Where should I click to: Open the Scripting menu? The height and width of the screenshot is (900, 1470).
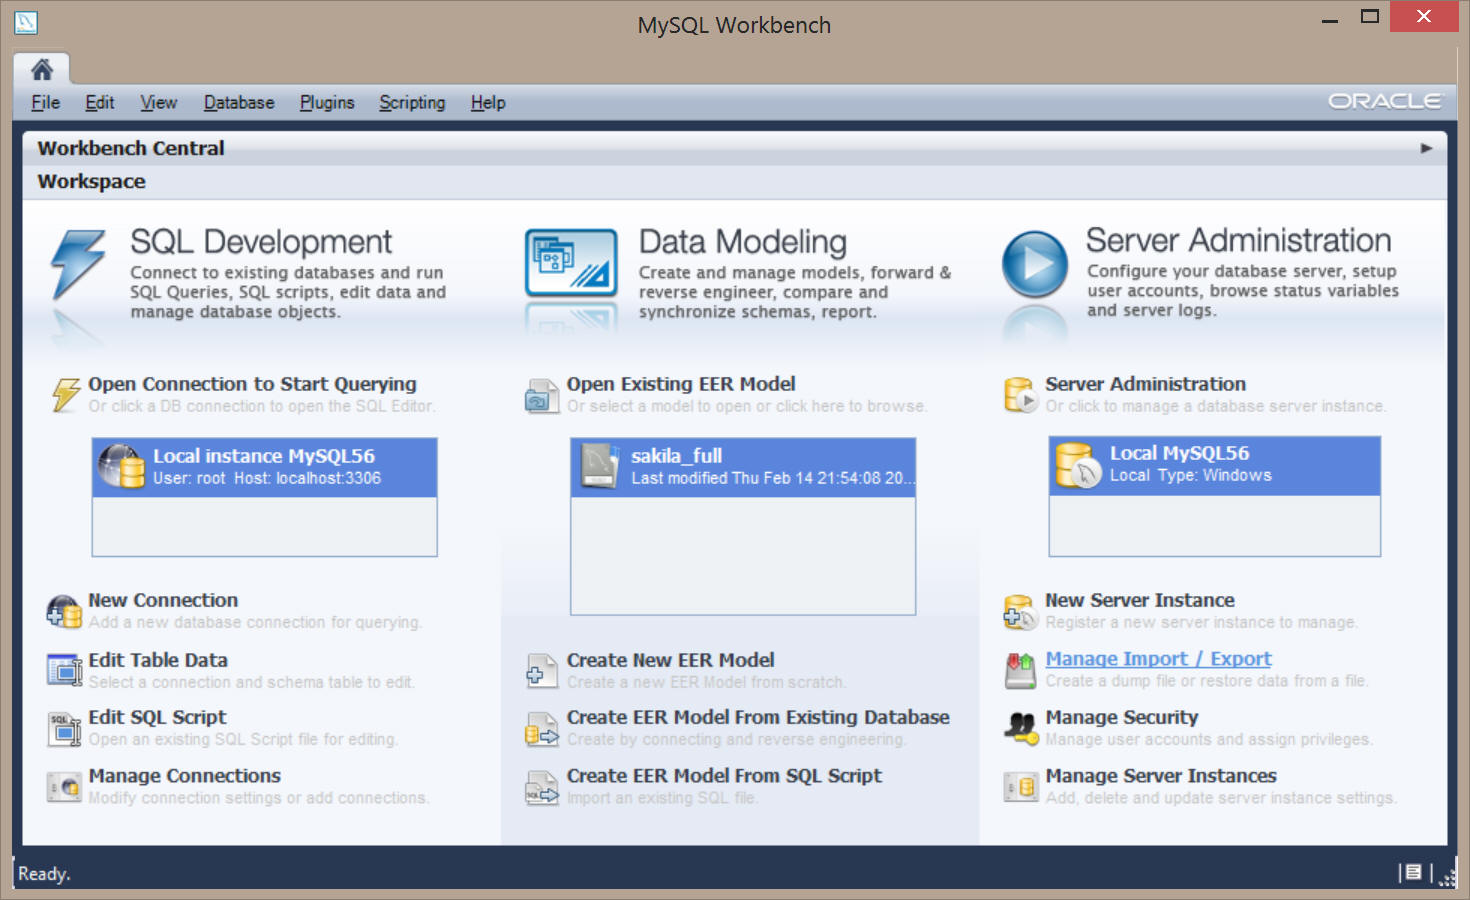(x=412, y=102)
